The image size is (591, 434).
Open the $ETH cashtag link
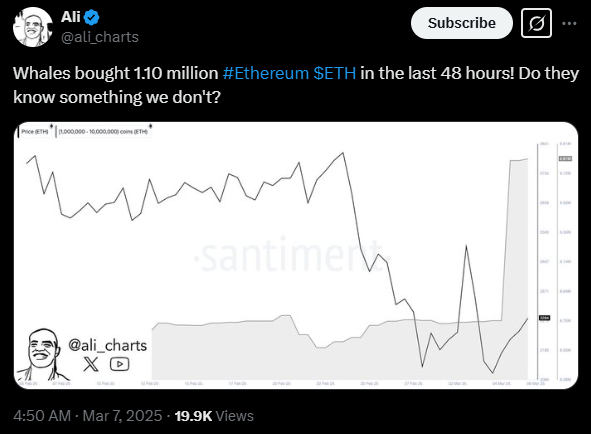click(335, 73)
